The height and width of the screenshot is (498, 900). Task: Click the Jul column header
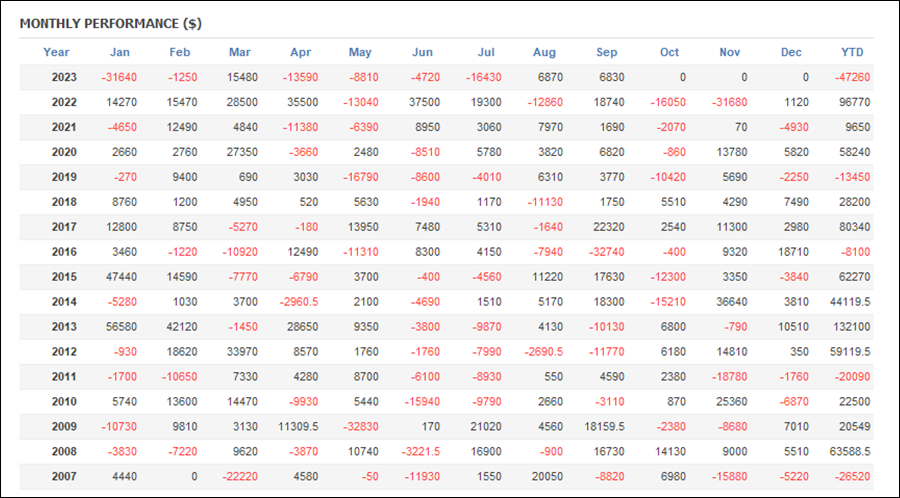click(x=486, y=52)
